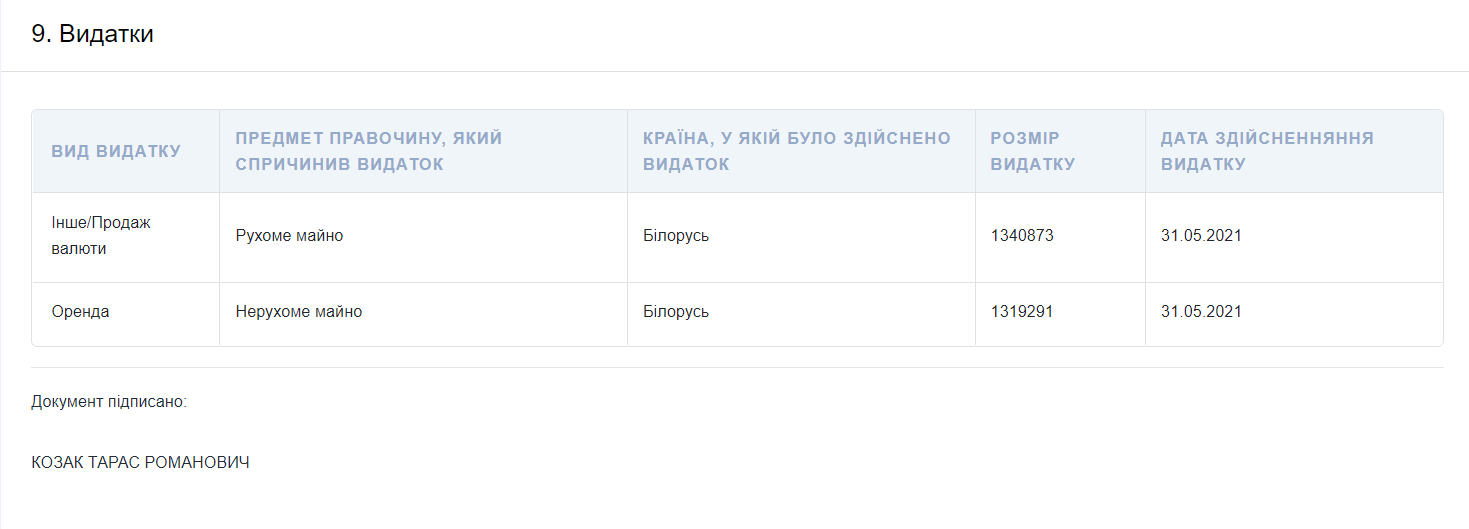Screen dimensions: 1469x529
Task: Click the amount 1340873
Action: [x=1022, y=236]
